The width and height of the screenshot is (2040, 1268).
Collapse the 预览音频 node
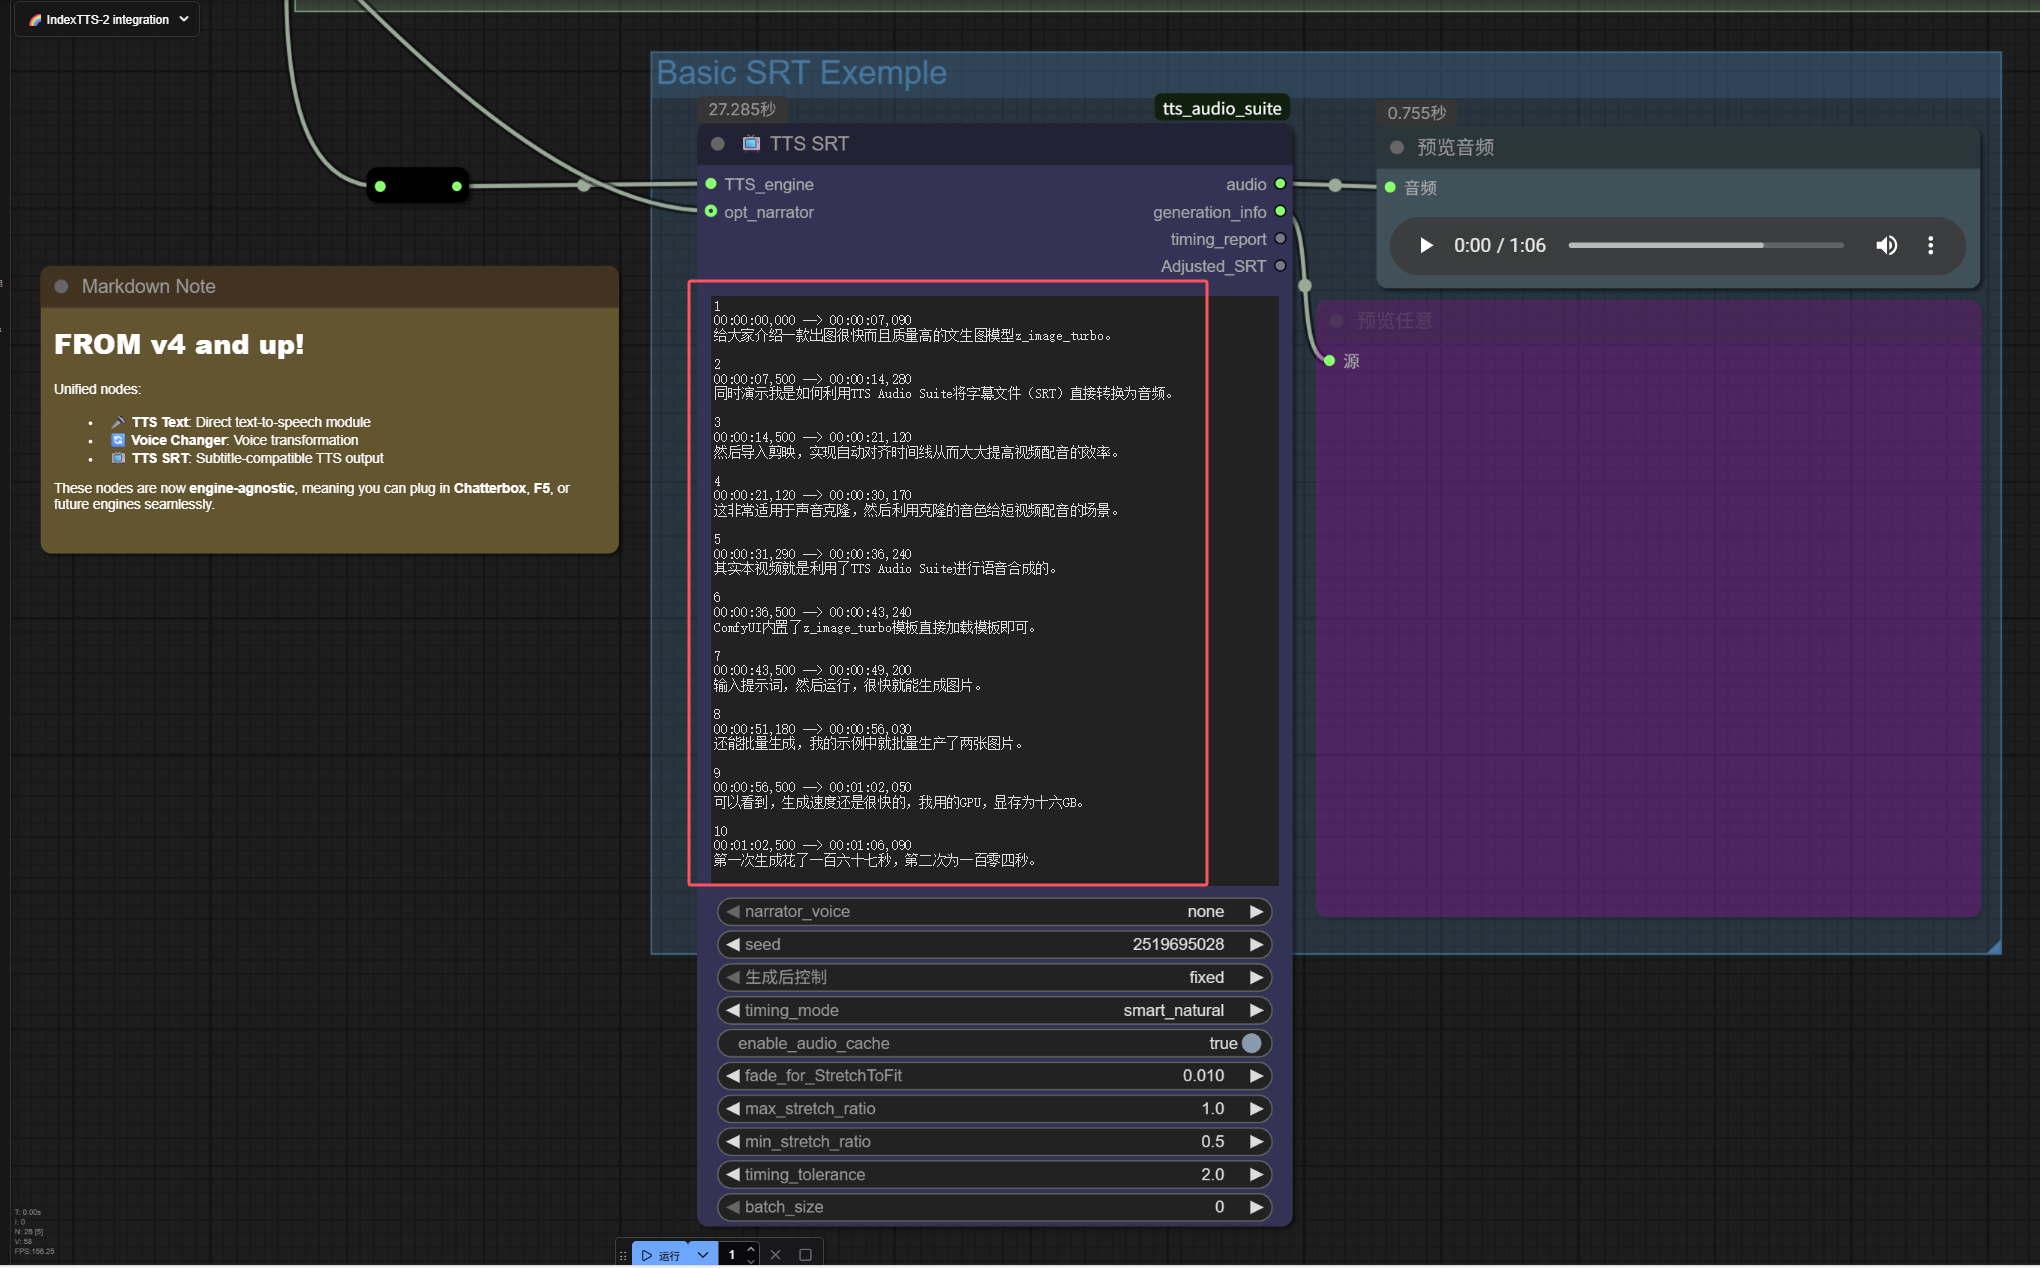[x=1397, y=148]
